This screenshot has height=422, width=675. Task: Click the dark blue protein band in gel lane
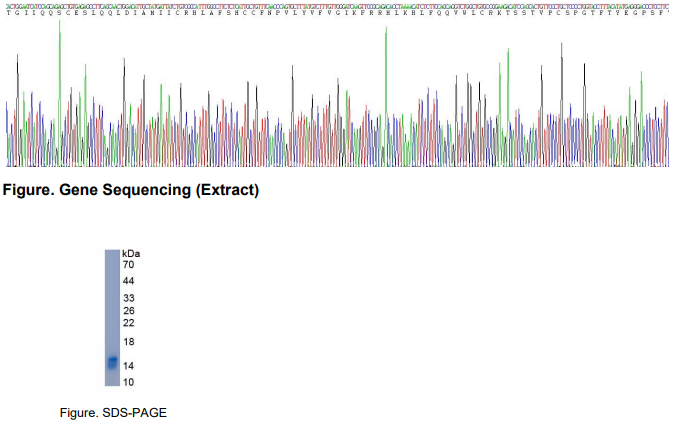click(112, 363)
